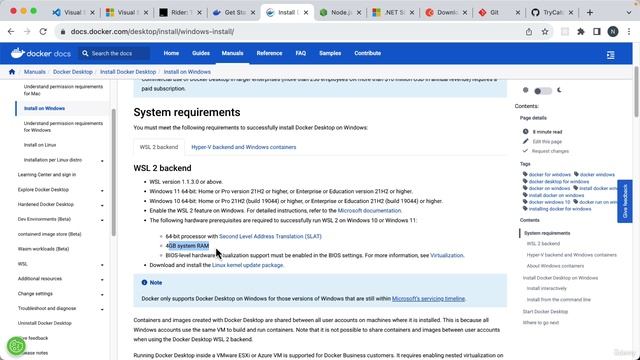Open the Linux kernel update package link
640x360 pixels.
247,265
